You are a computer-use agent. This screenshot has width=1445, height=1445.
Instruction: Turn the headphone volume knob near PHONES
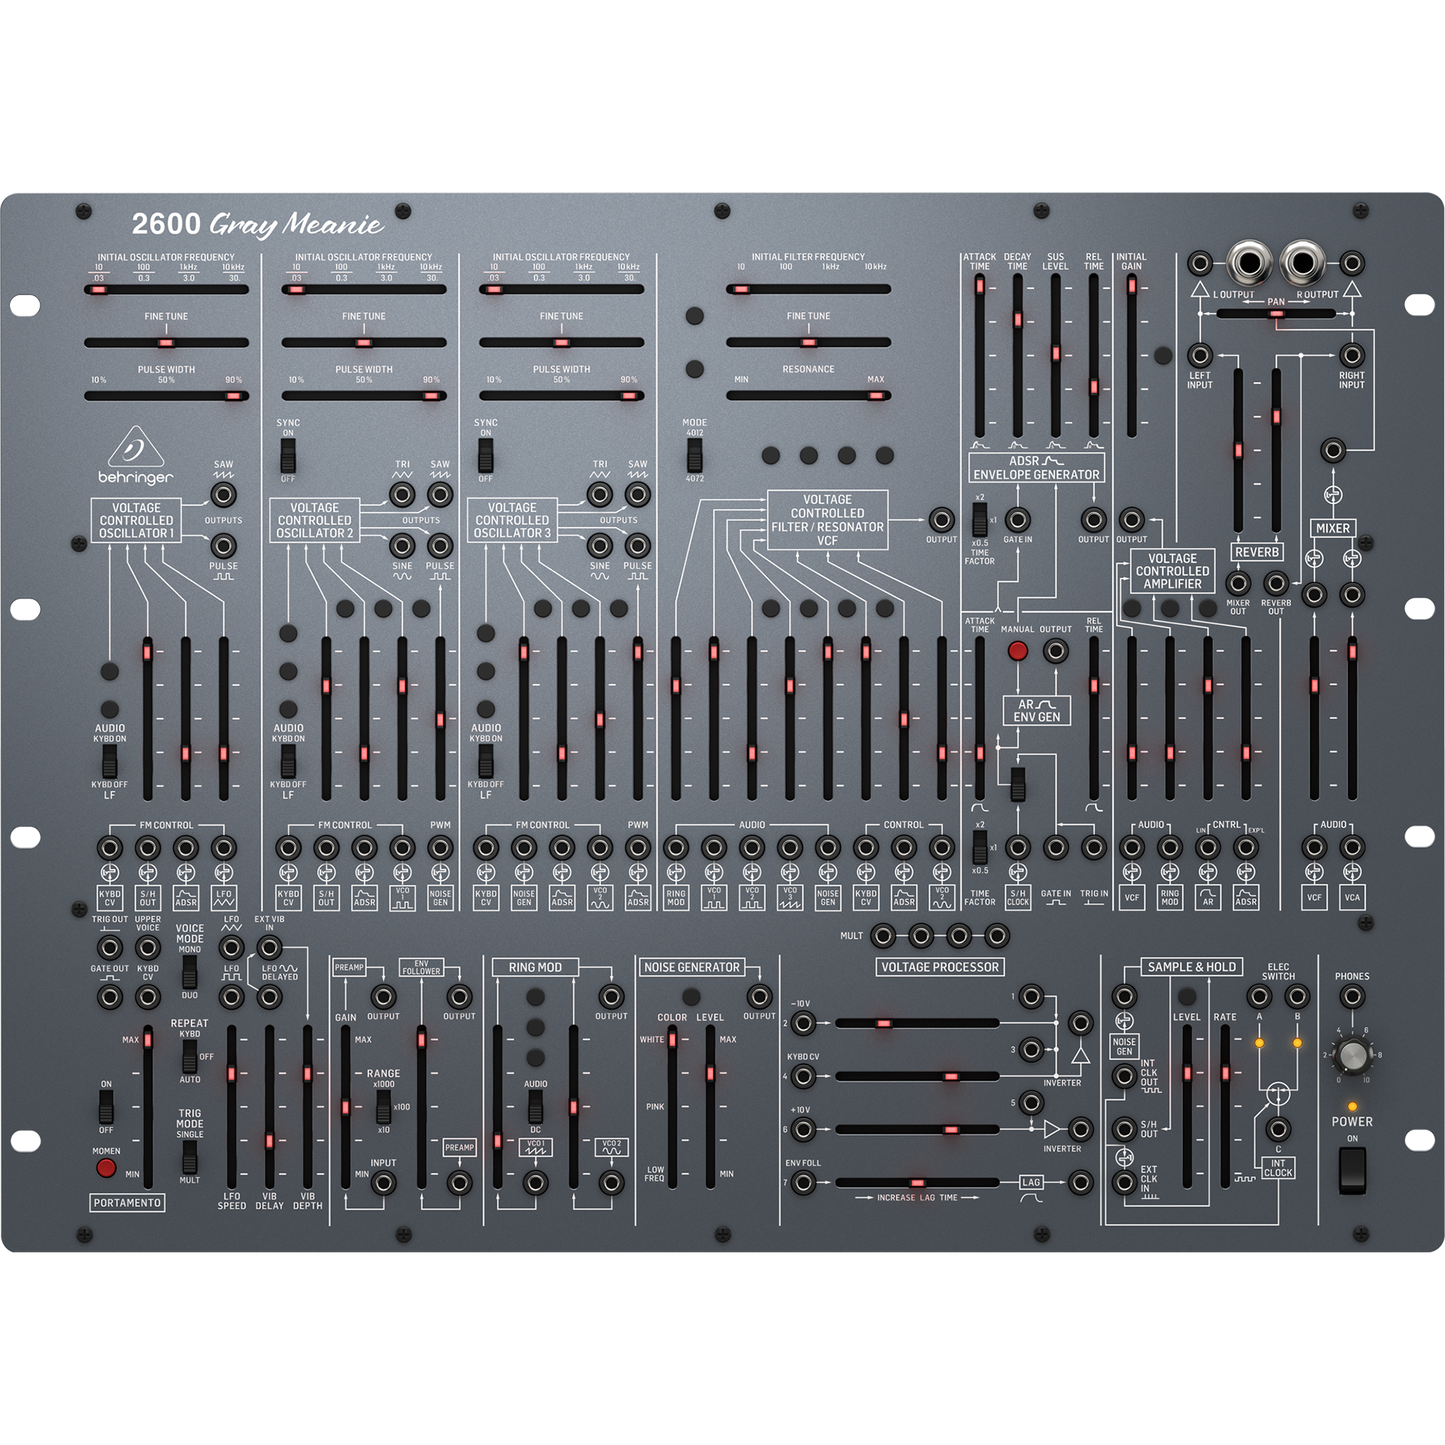point(1353,1055)
